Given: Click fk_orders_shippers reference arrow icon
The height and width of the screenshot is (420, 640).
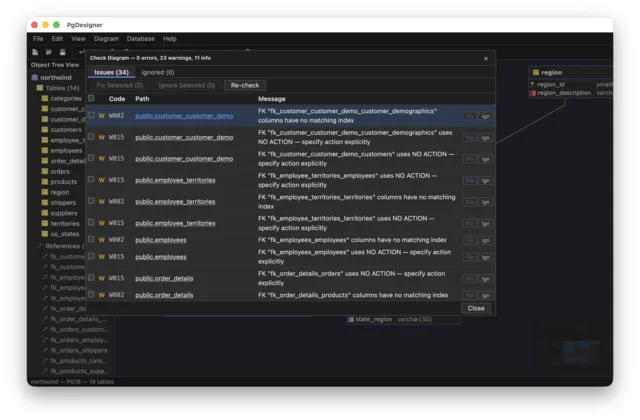Looking at the screenshot, I should tap(45, 350).
